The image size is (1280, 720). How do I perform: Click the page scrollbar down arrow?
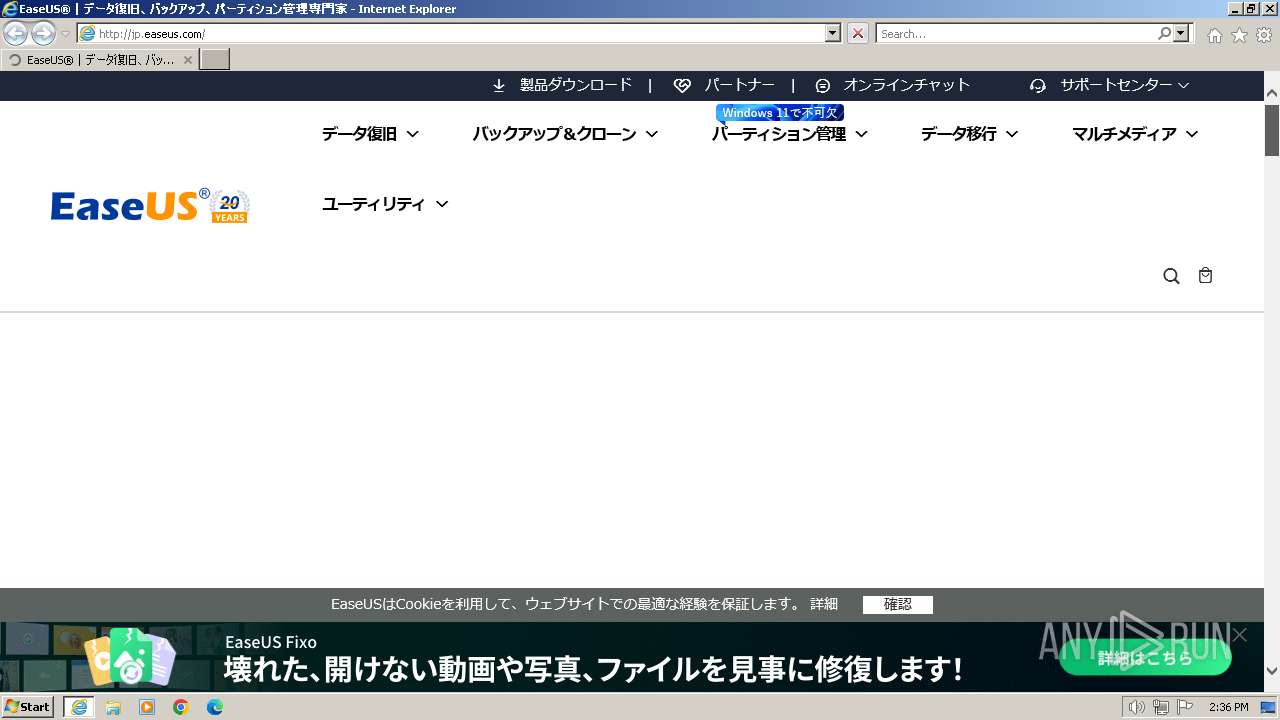1272,671
